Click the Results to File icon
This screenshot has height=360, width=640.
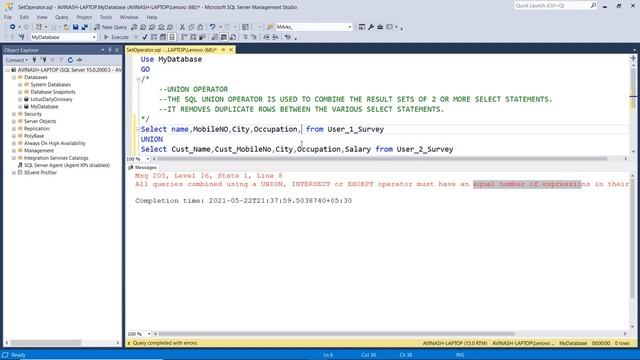tap(233, 37)
